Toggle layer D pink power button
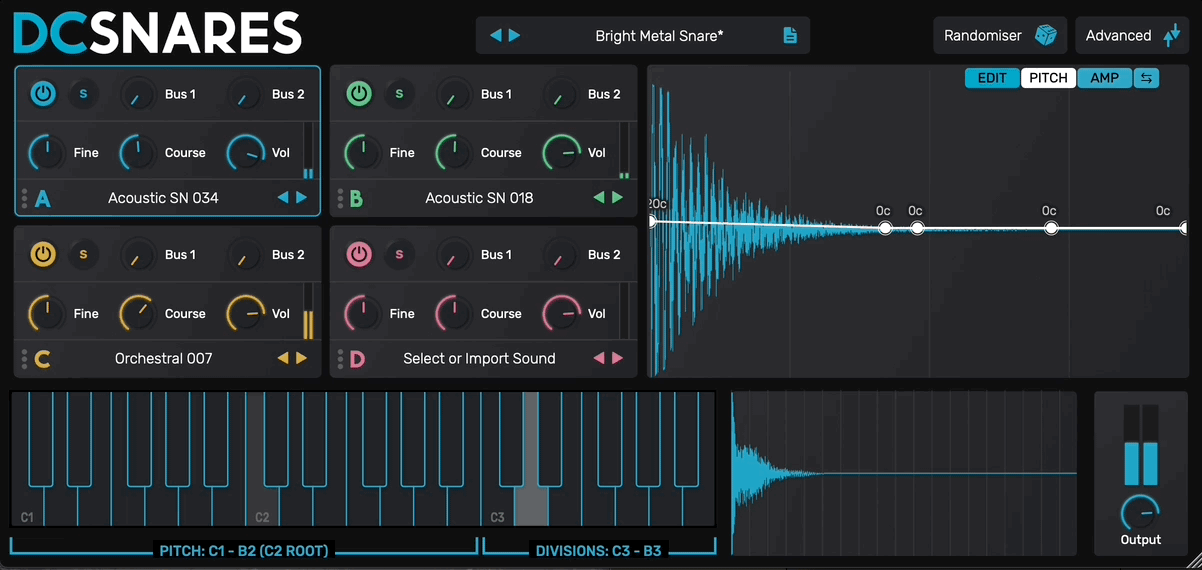This screenshot has height=570, width=1202. [359, 255]
